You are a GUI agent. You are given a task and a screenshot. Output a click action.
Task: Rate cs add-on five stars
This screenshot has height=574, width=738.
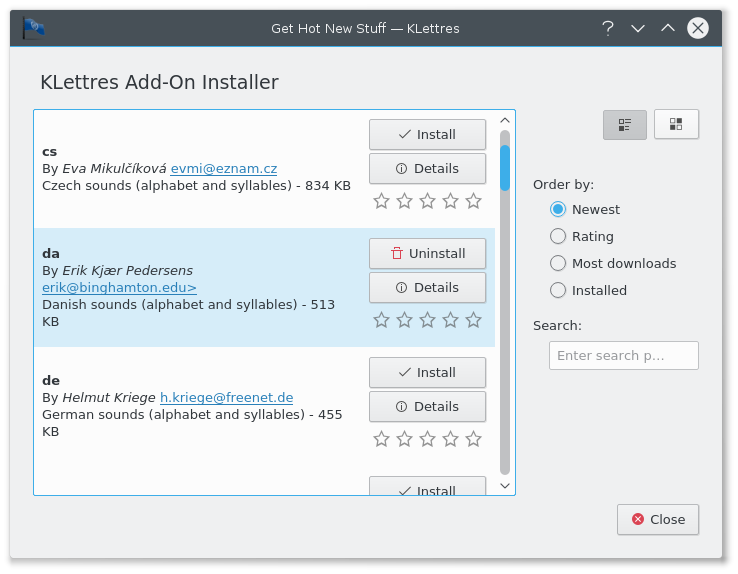(473, 201)
